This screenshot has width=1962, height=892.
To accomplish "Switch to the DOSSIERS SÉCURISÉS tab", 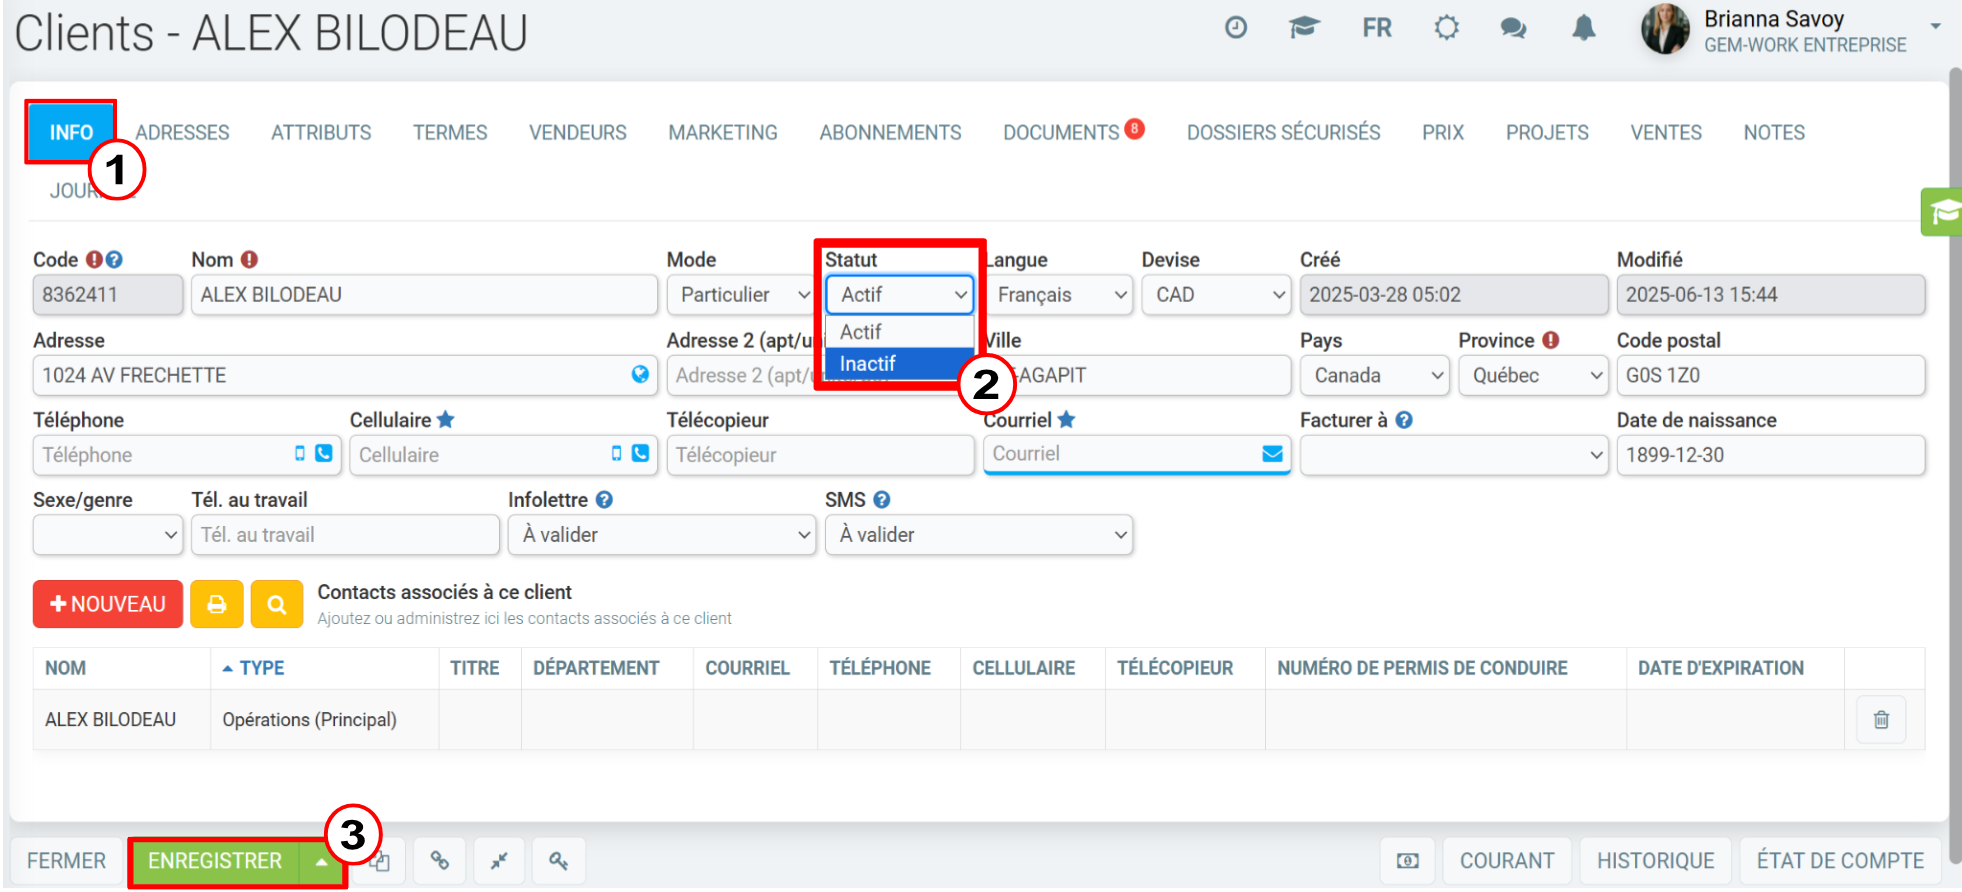I will point(1283,132).
